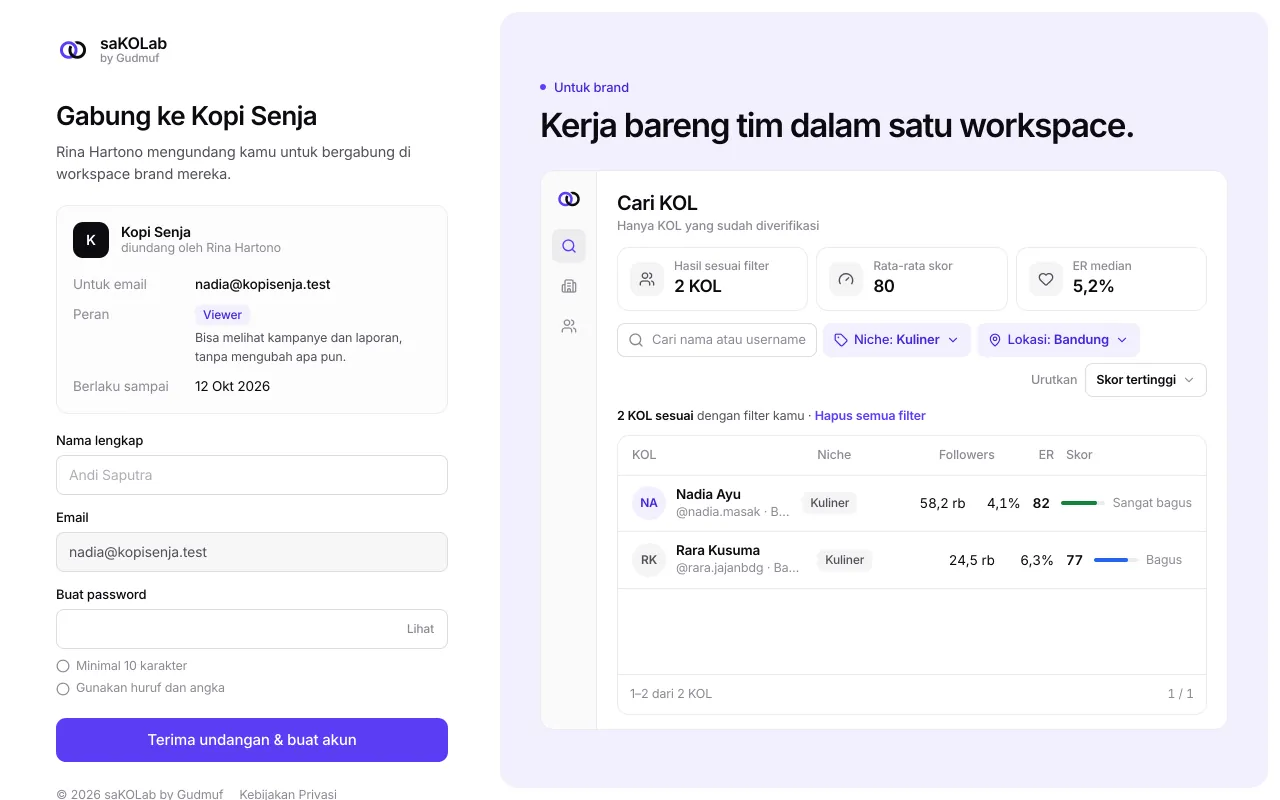This screenshot has width=1280, height=800.
Task: Click the prefilled Email input field
Action: pos(252,552)
